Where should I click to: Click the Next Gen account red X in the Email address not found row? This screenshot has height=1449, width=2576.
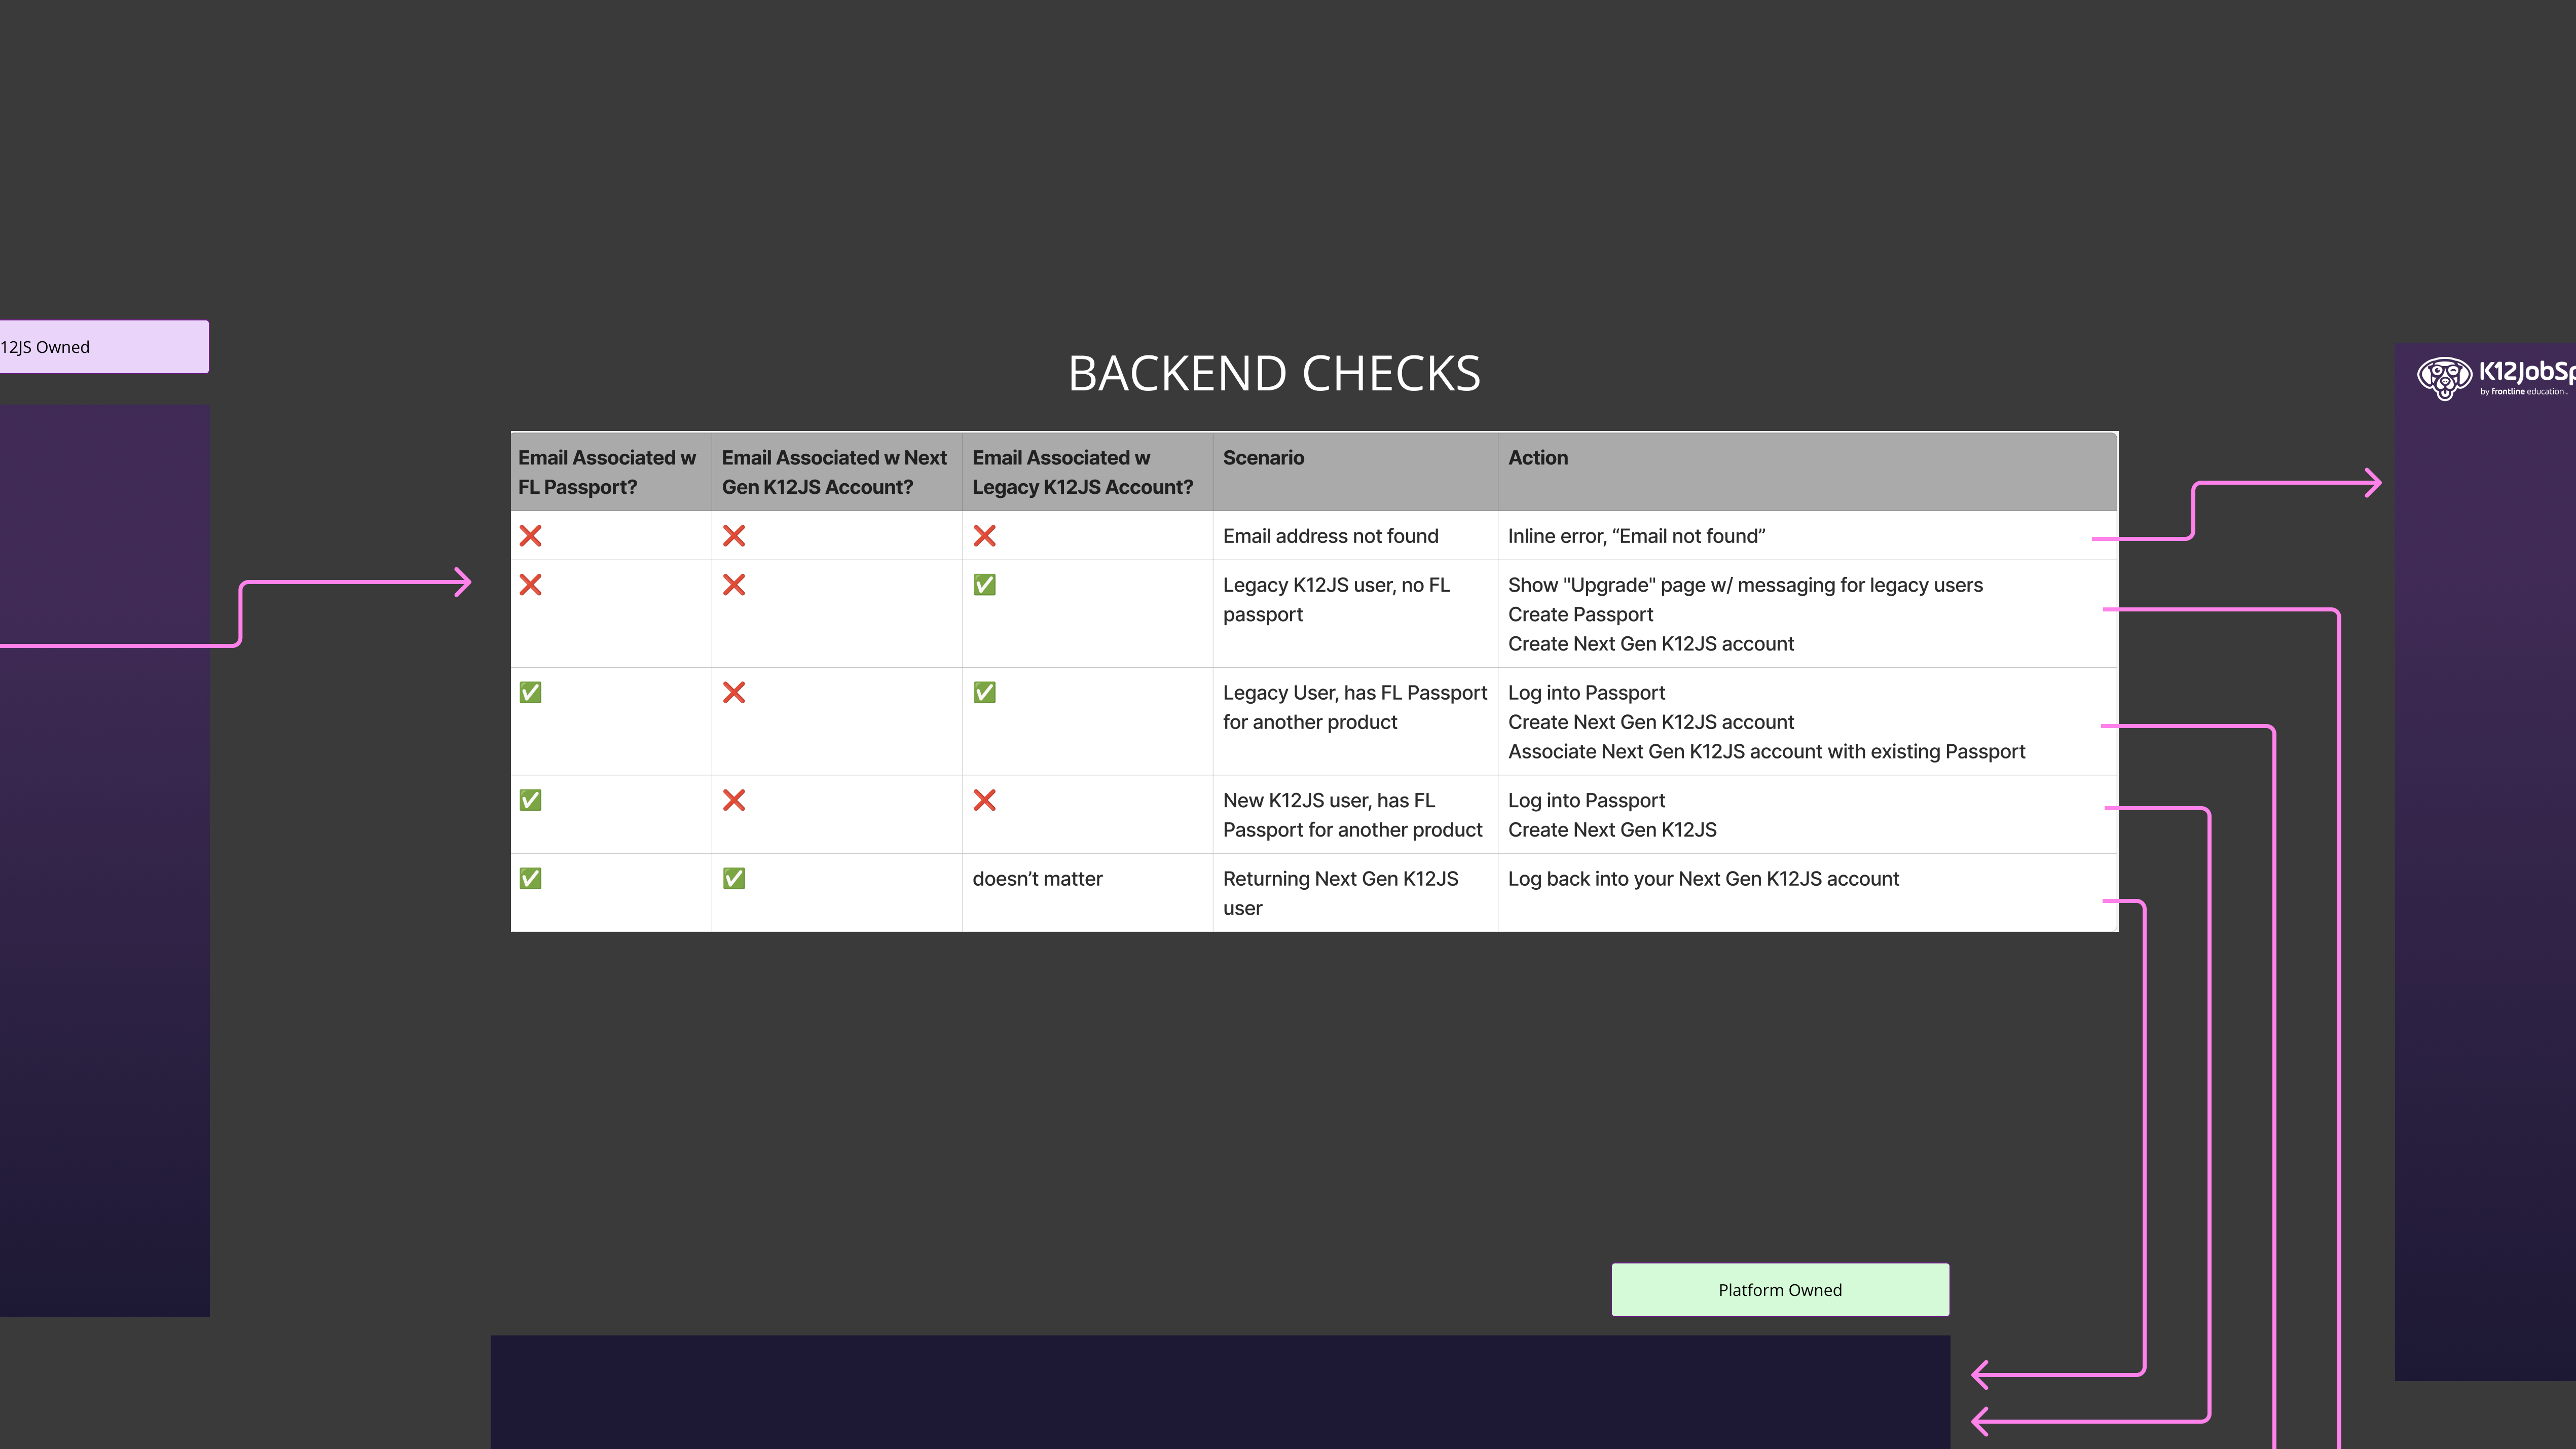point(734,536)
